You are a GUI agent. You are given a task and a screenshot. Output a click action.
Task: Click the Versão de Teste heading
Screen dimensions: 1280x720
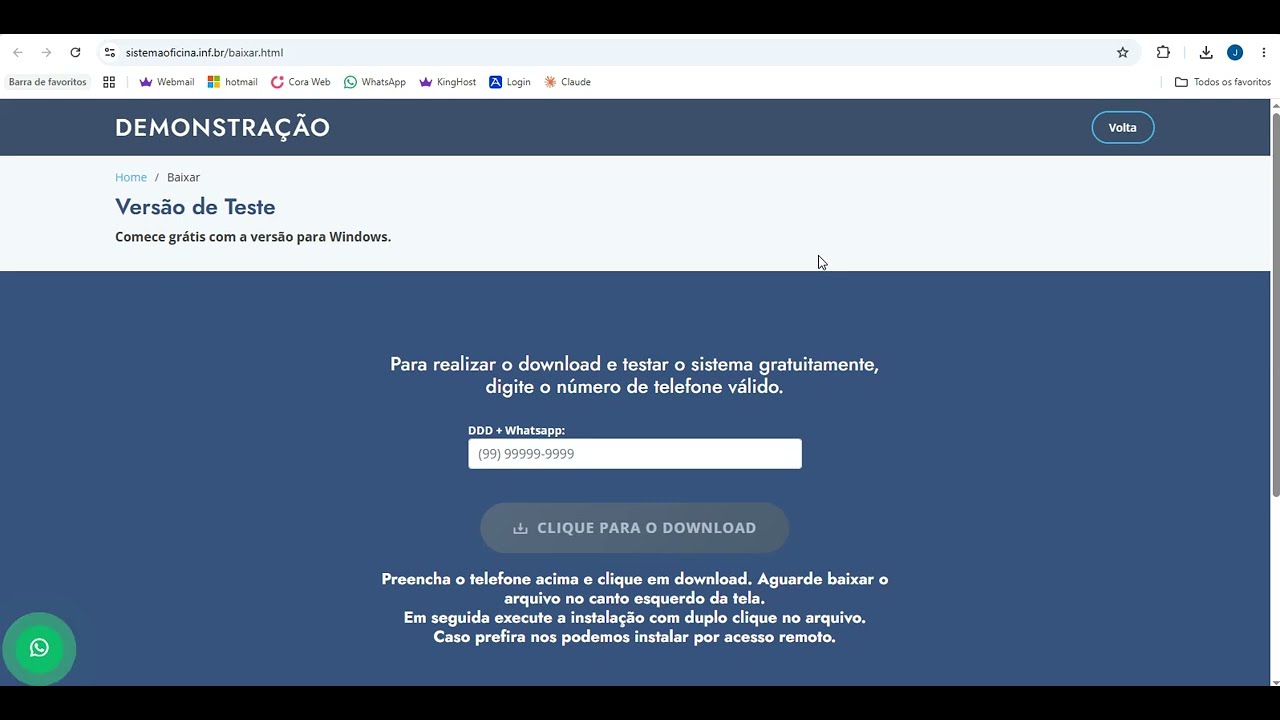pos(195,207)
